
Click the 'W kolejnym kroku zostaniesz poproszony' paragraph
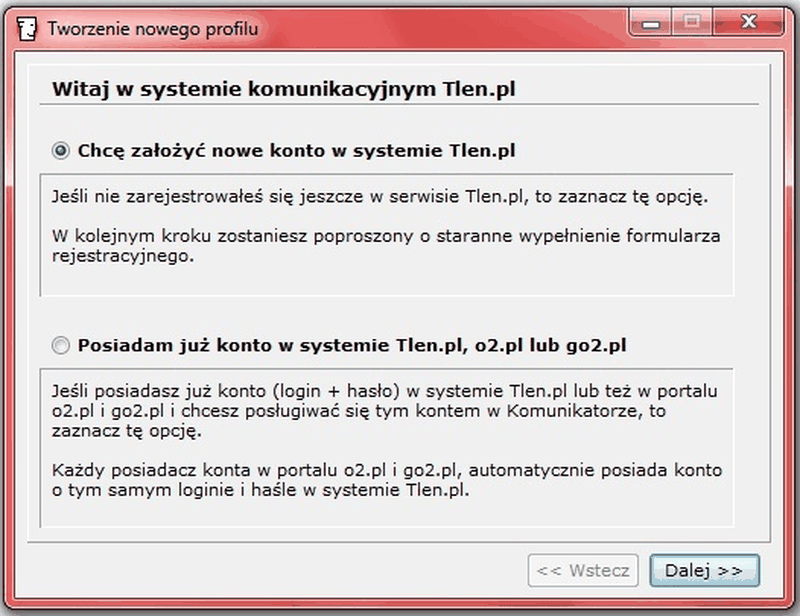tap(386, 245)
